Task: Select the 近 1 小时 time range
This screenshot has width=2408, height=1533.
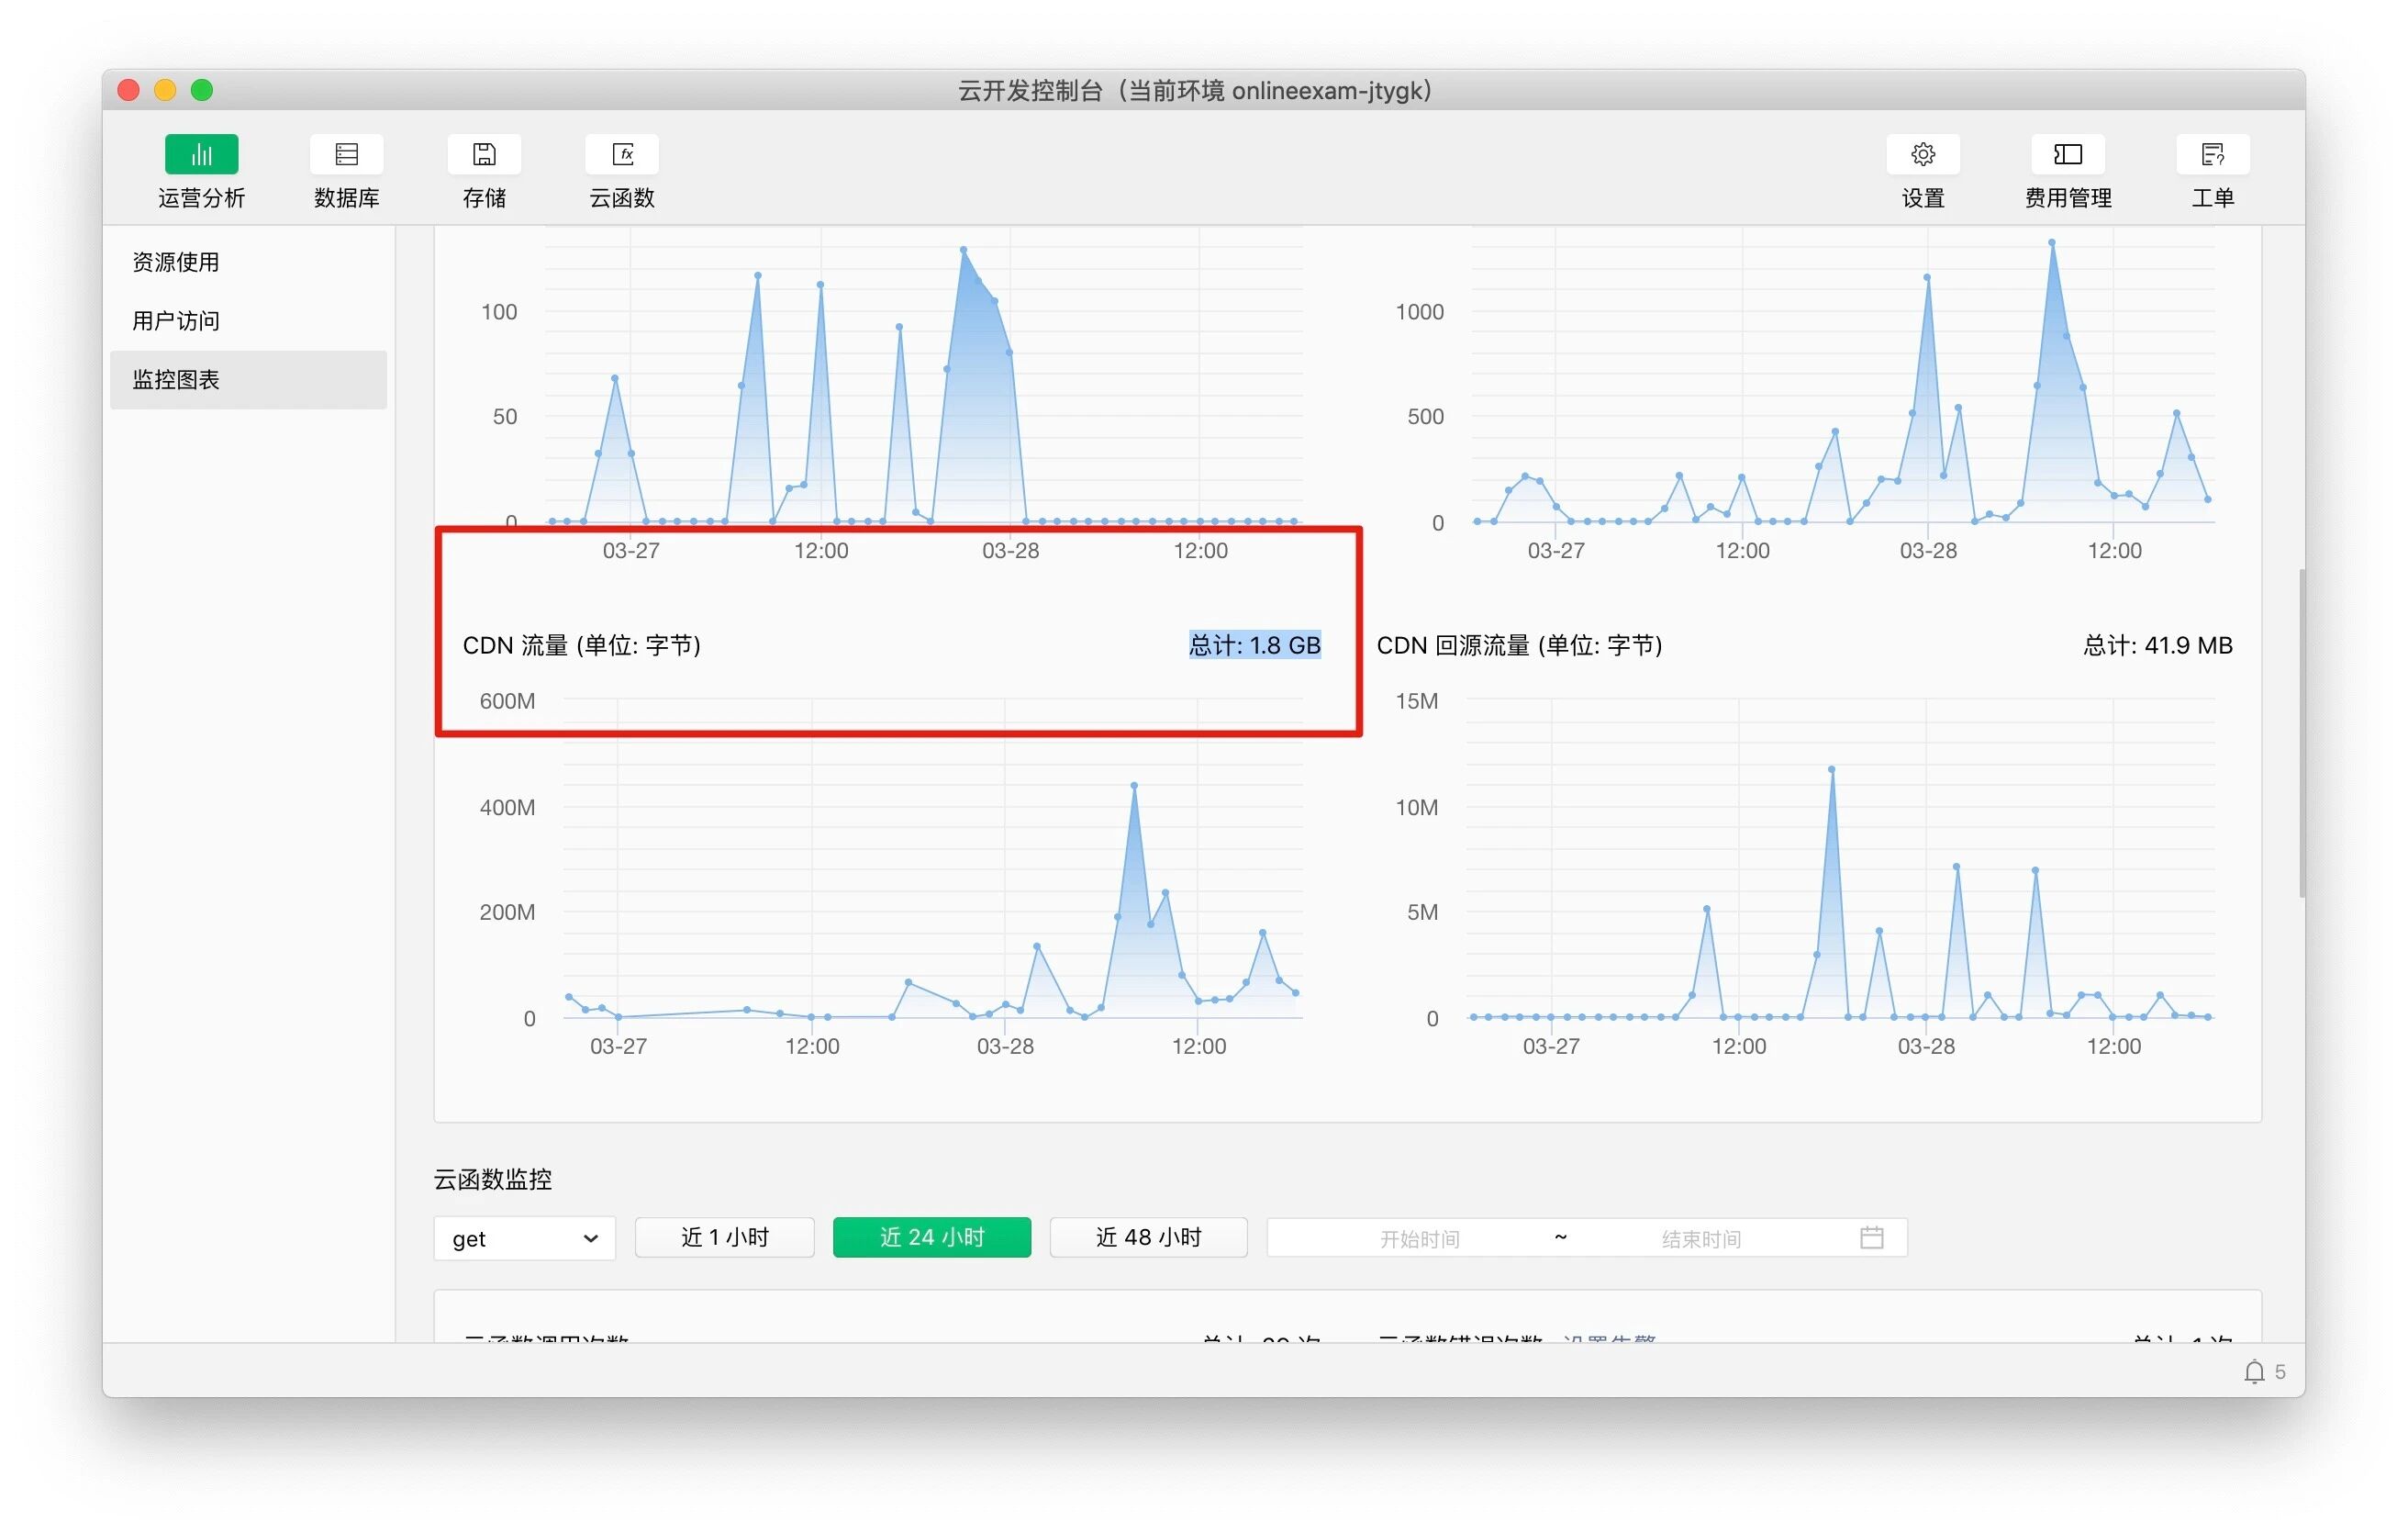Action: (x=724, y=1237)
